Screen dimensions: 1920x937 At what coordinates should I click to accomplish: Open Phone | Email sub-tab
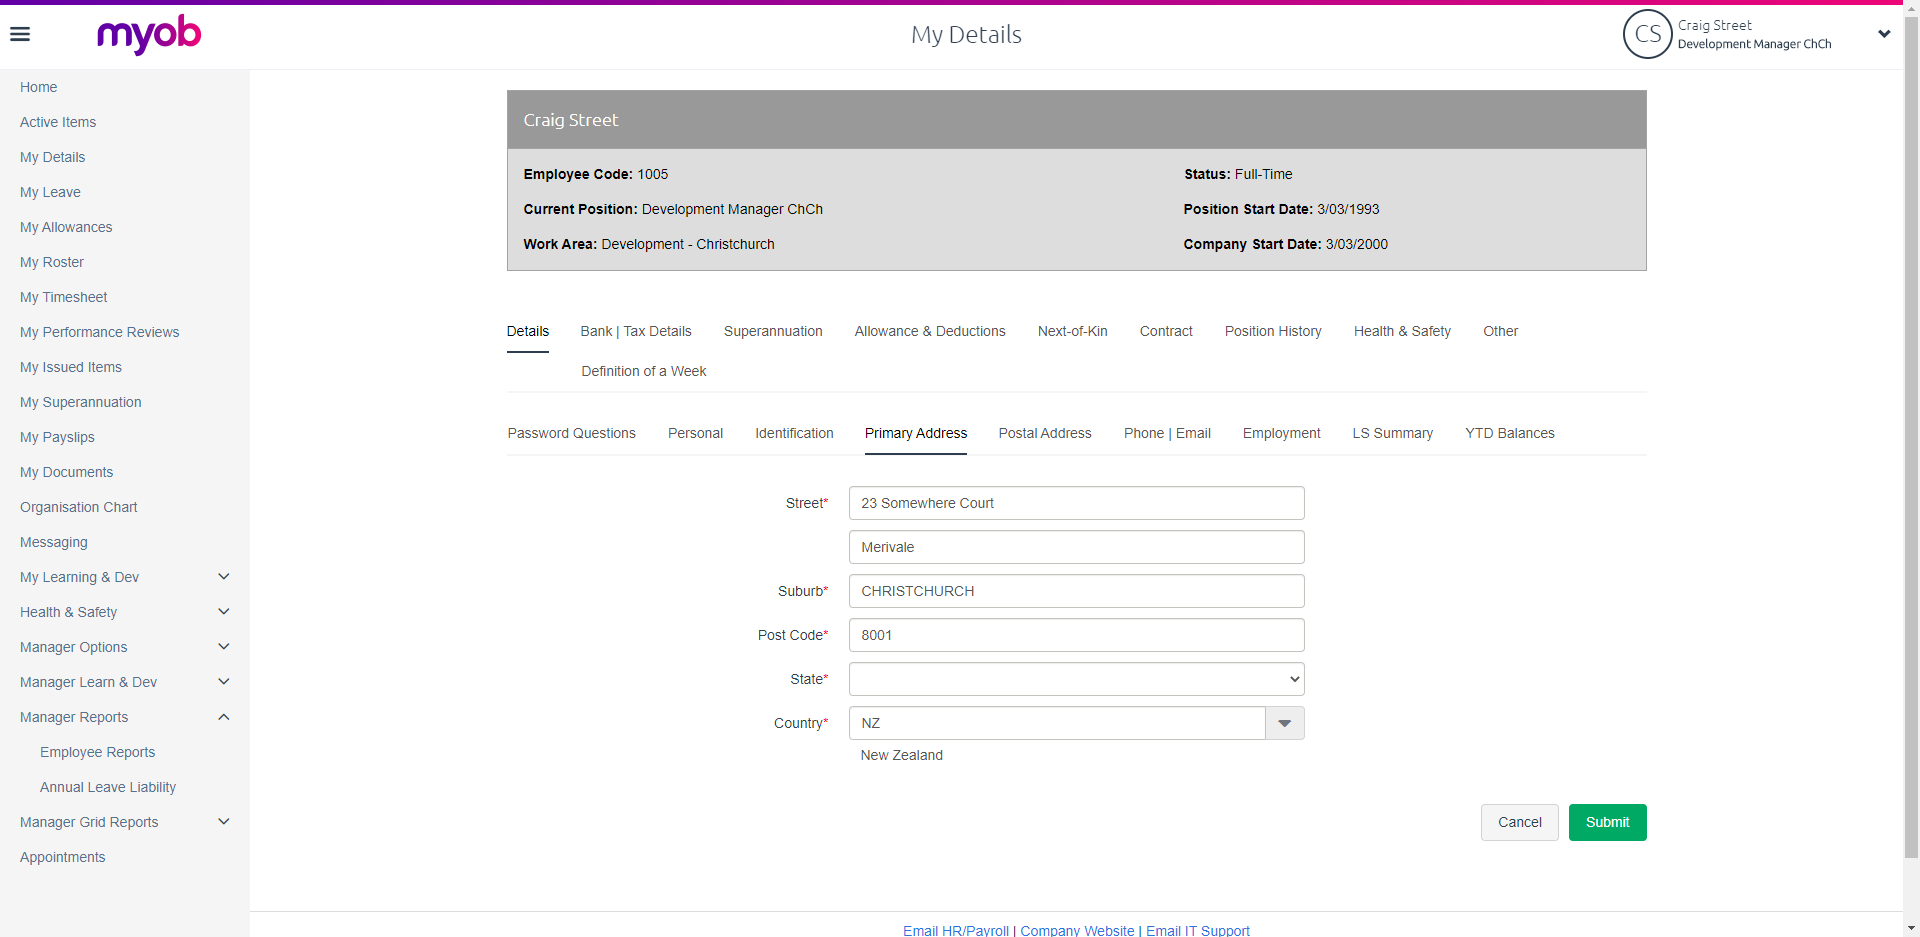(x=1167, y=433)
